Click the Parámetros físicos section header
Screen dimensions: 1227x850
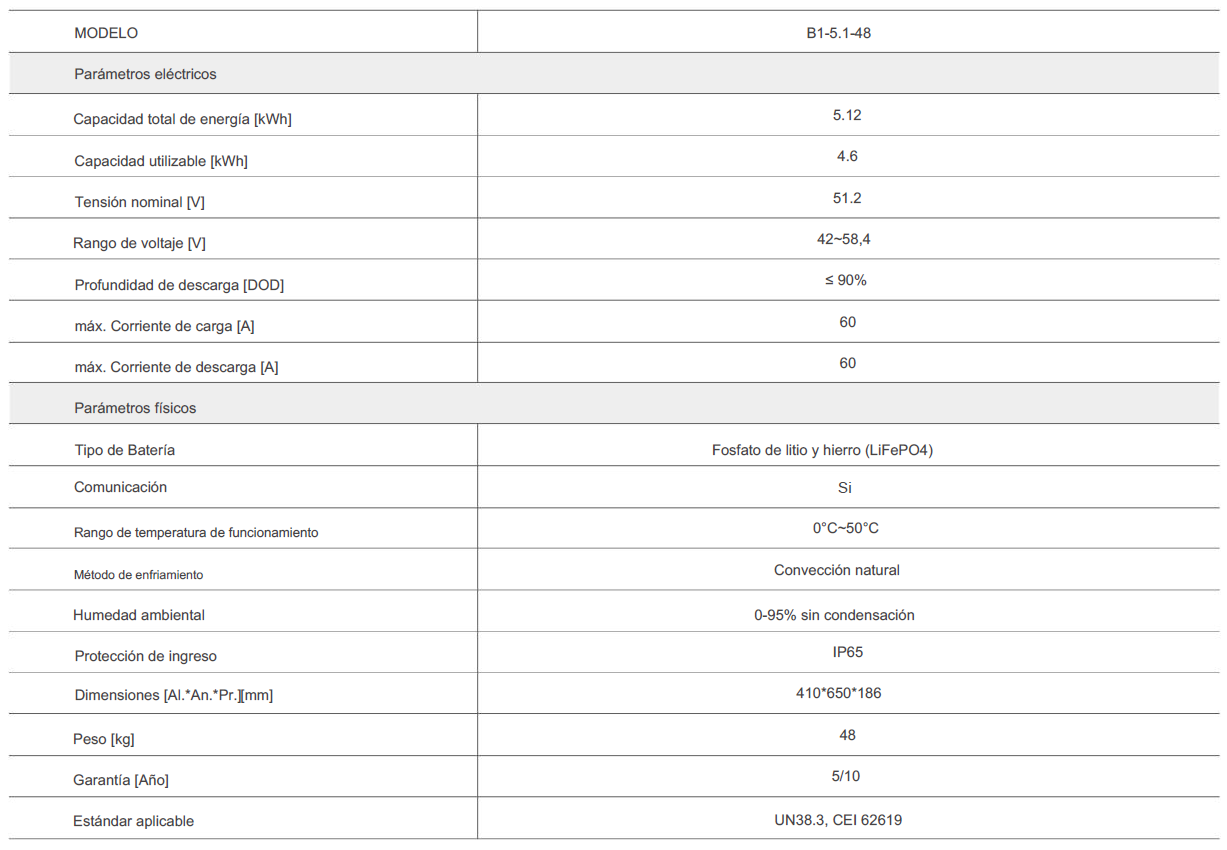click(135, 408)
